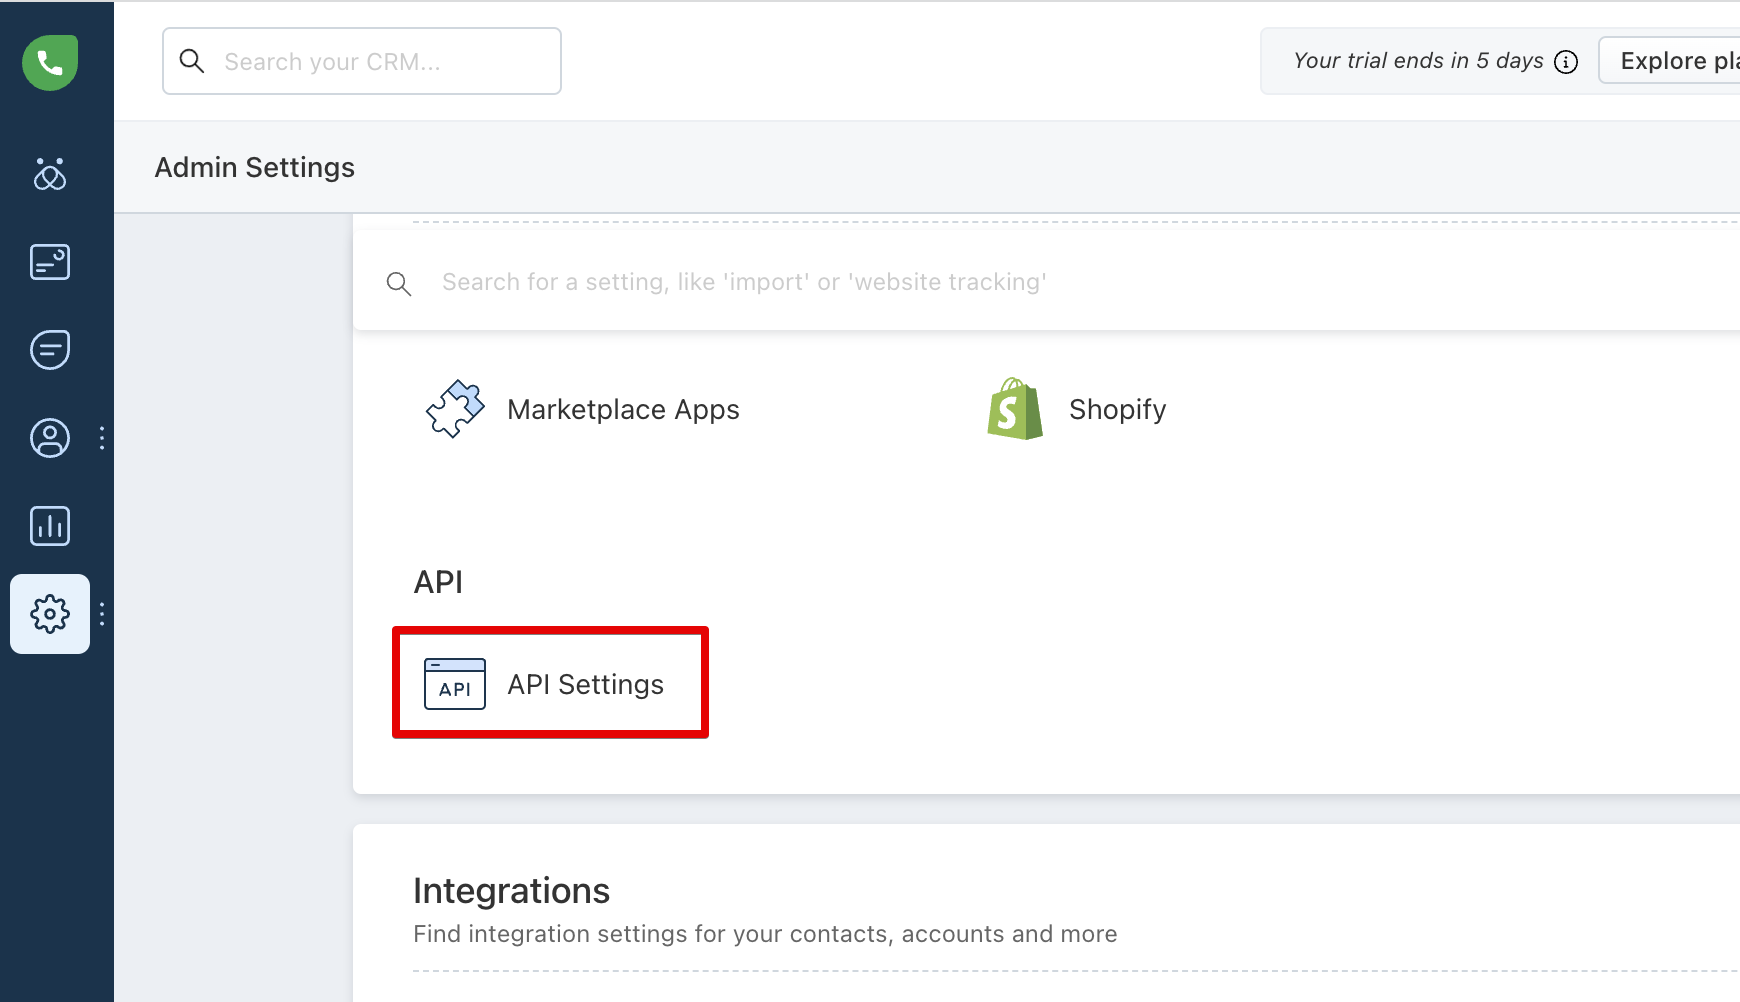Open the API Settings text link
Screen dimensions: 1740x1002
585,685
